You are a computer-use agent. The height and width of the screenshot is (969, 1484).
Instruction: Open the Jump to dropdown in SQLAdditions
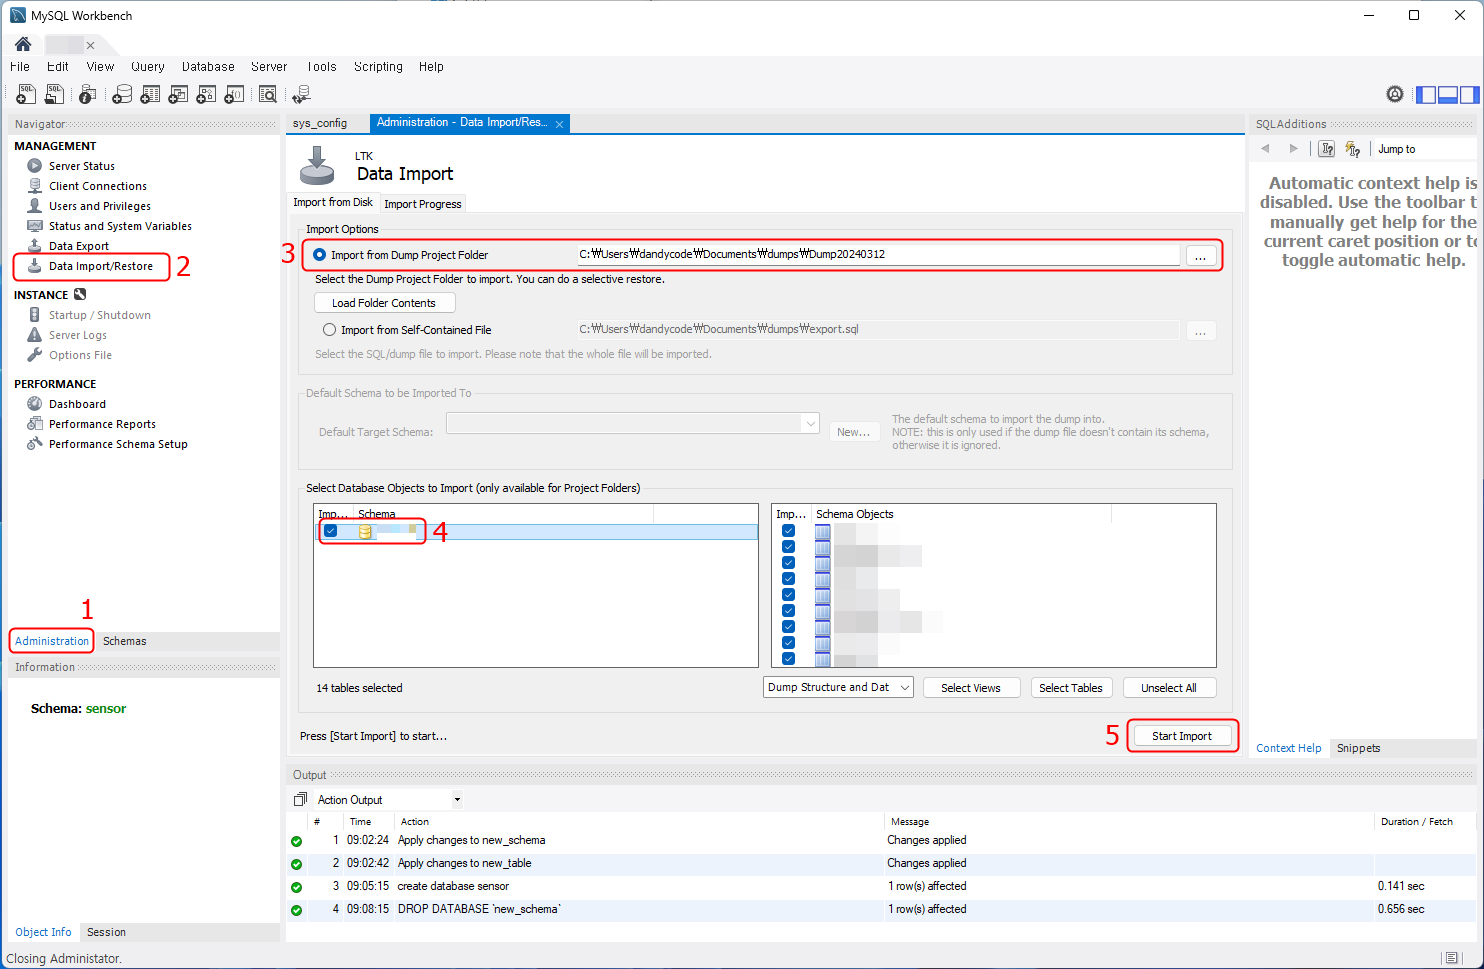coord(1424,149)
